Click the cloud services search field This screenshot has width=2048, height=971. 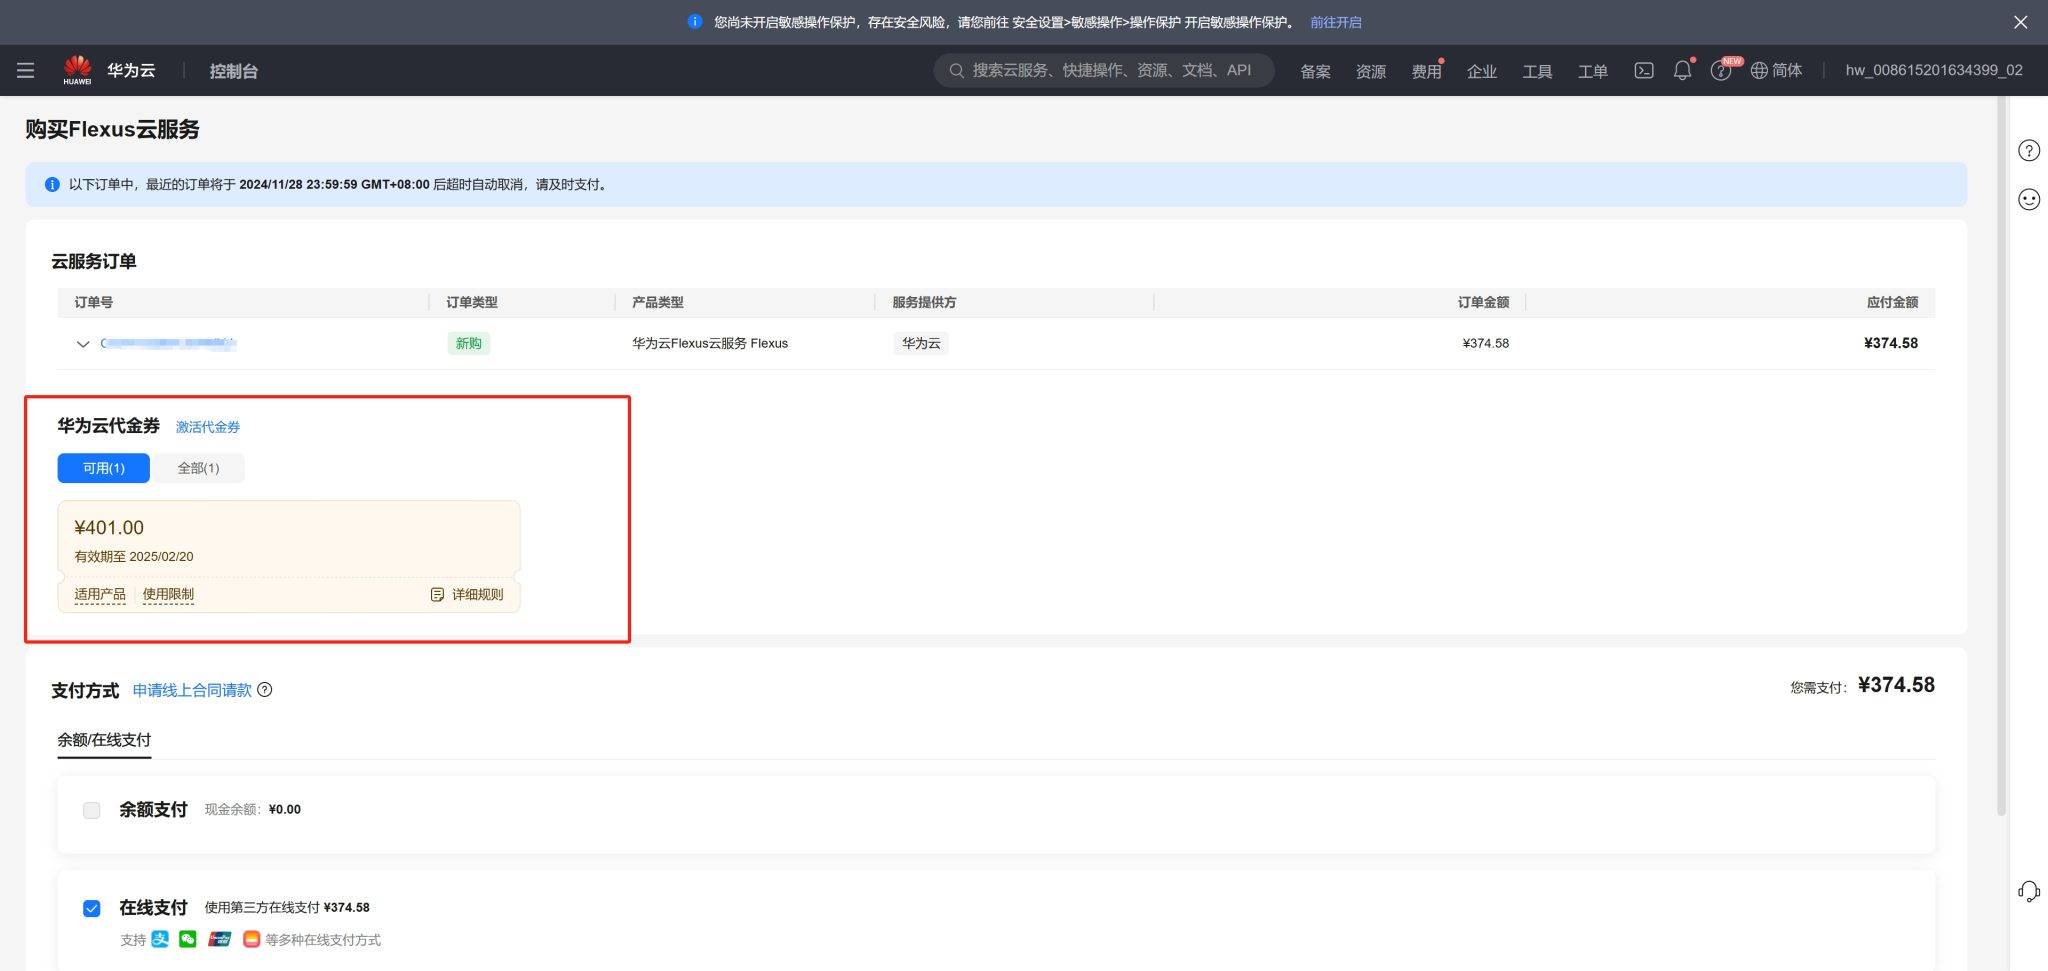[x=1110, y=70]
